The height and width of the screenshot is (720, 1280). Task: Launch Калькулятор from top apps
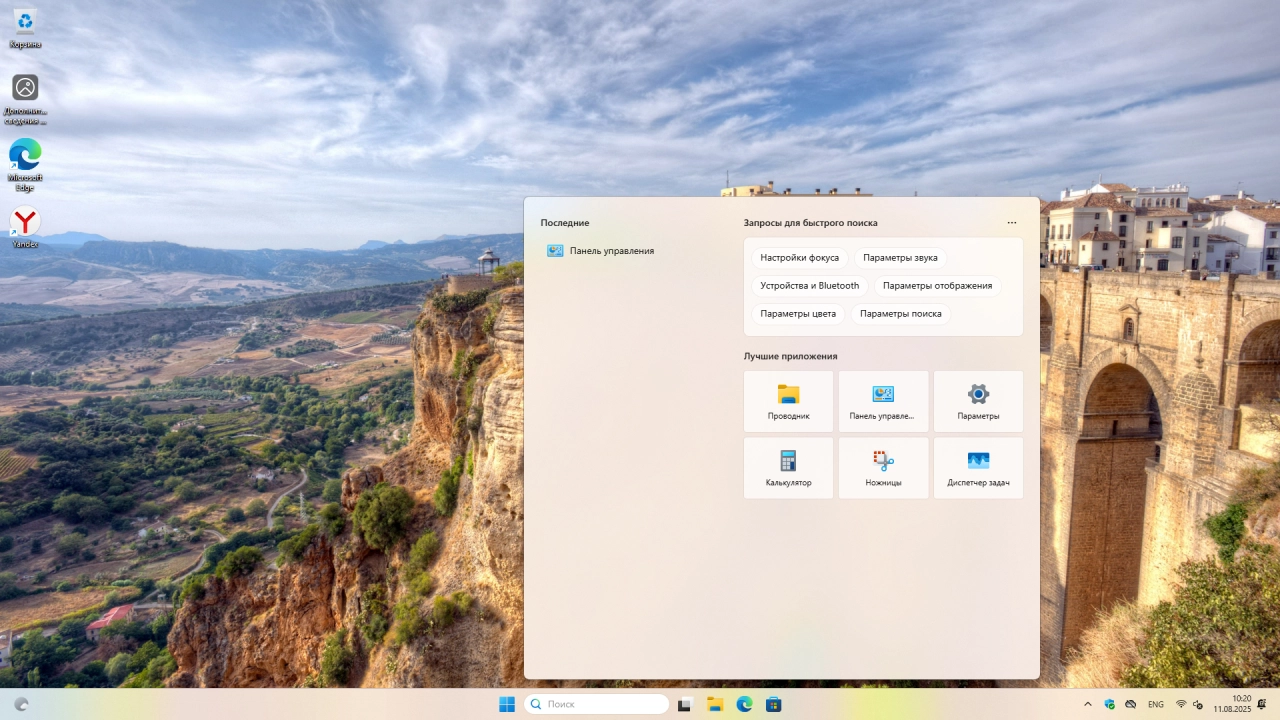(x=788, y=468)
